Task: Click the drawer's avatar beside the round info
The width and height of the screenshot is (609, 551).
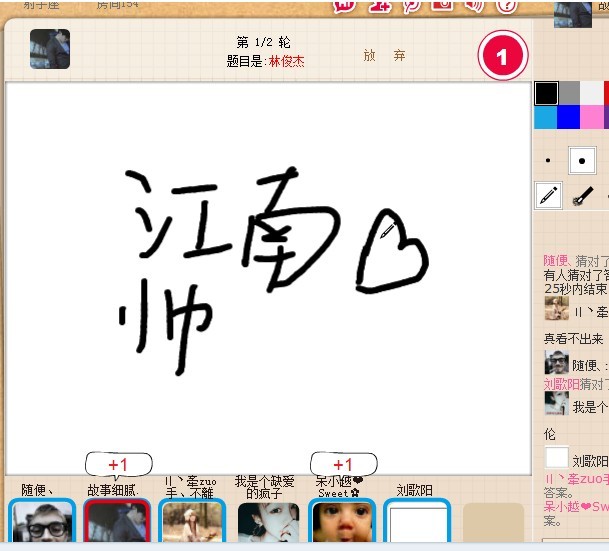Action: point(50,49)
